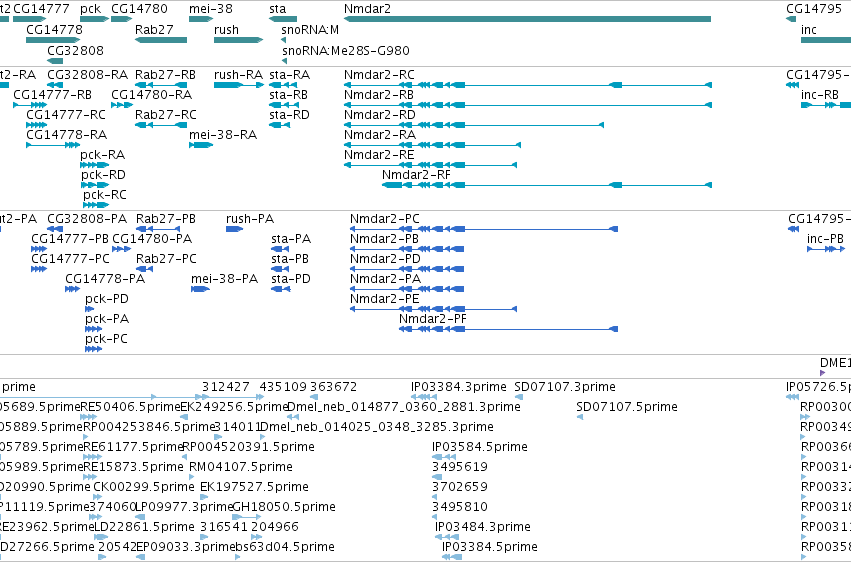Click the rush gene label
Image resolution: width=851 pixels, height=562 pixels.
coord(226,29)
